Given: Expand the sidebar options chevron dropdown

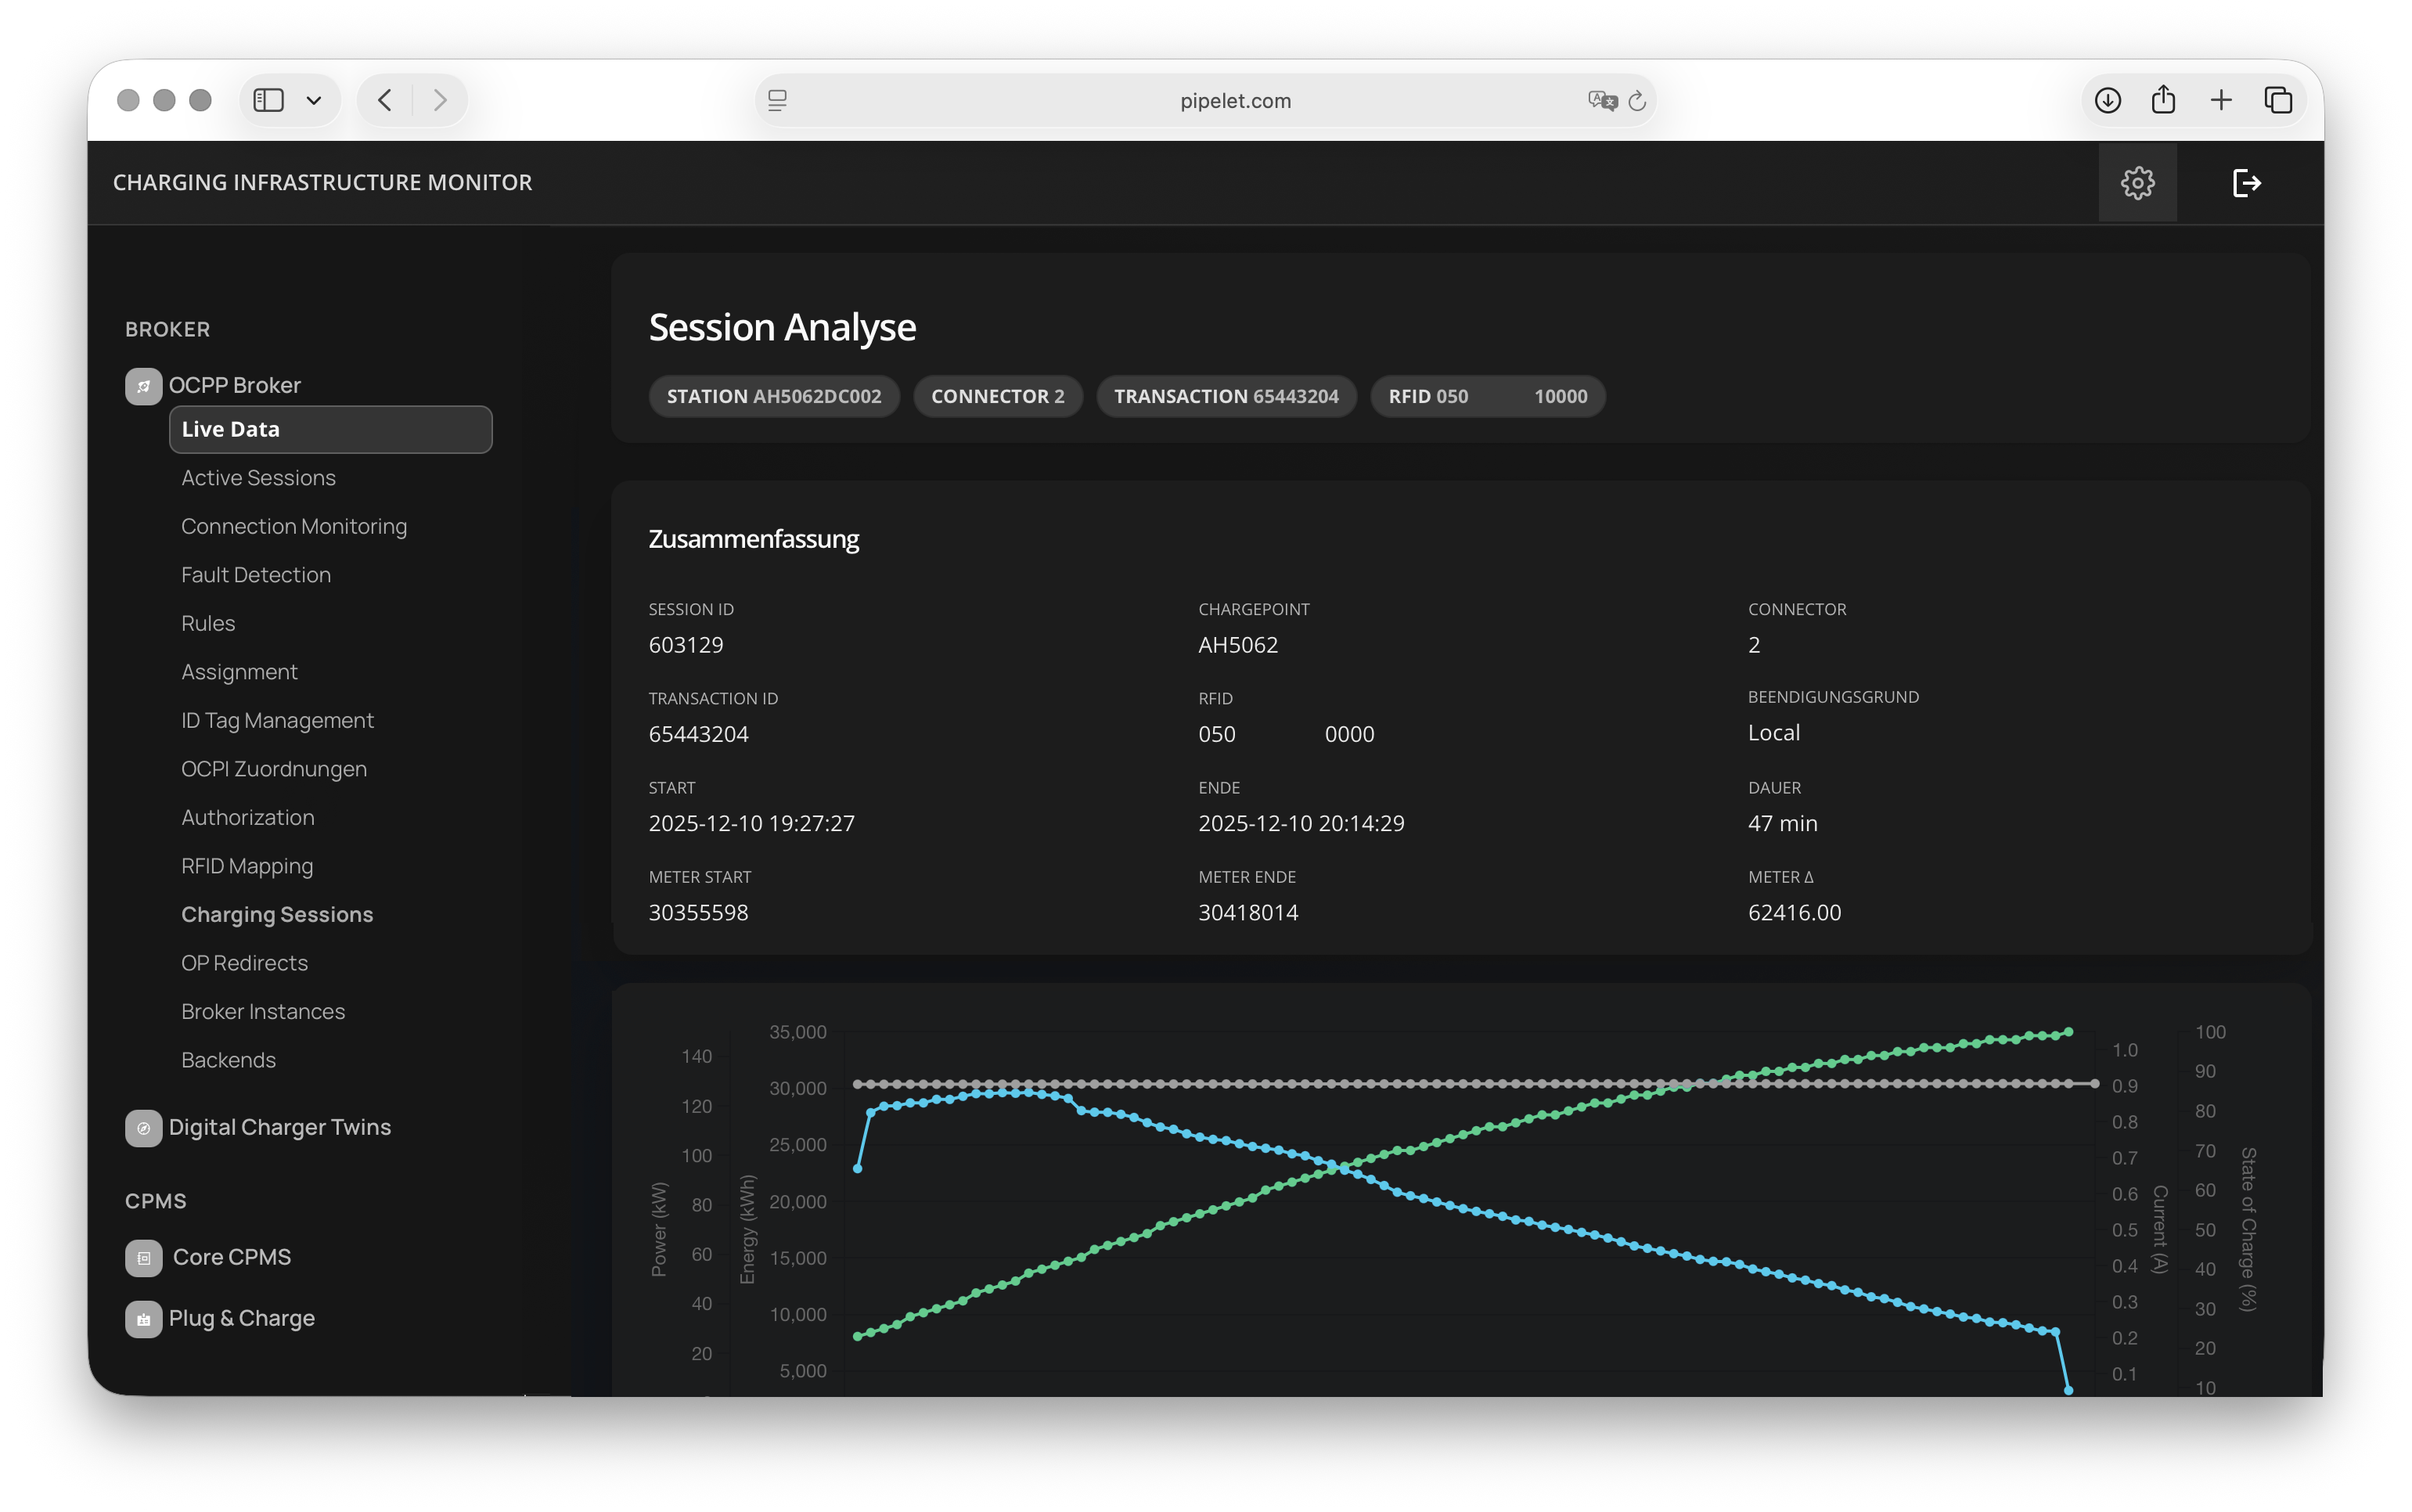Looking at the screenshot, I should pos(314,100).
